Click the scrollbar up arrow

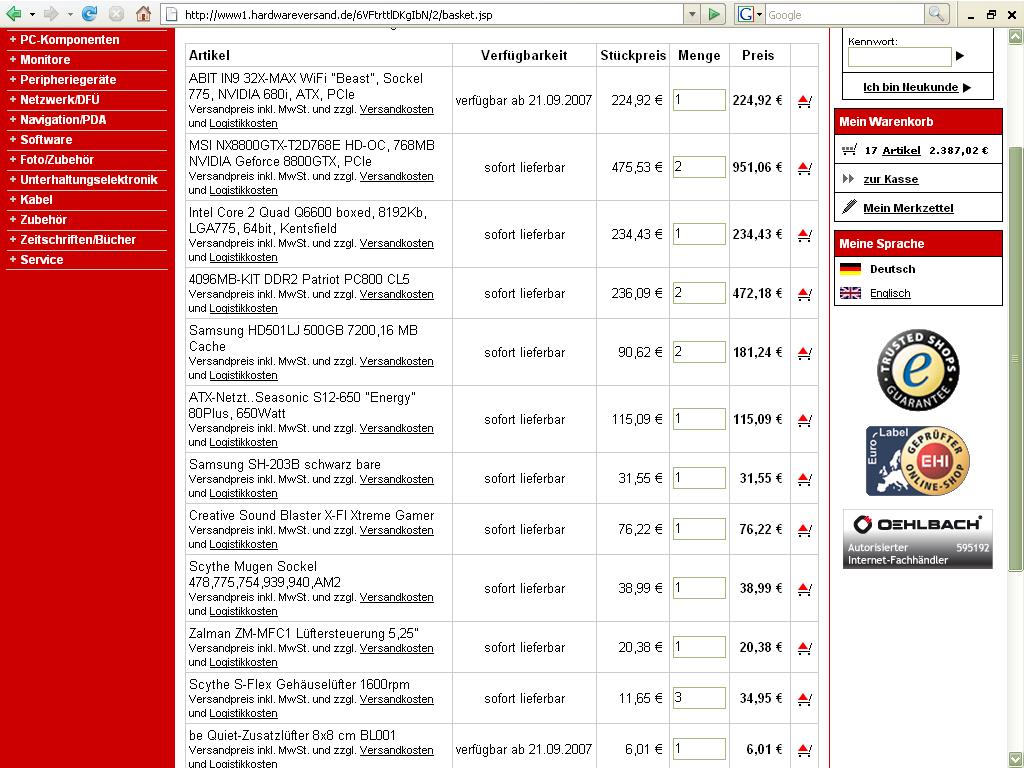(1015, 37)
